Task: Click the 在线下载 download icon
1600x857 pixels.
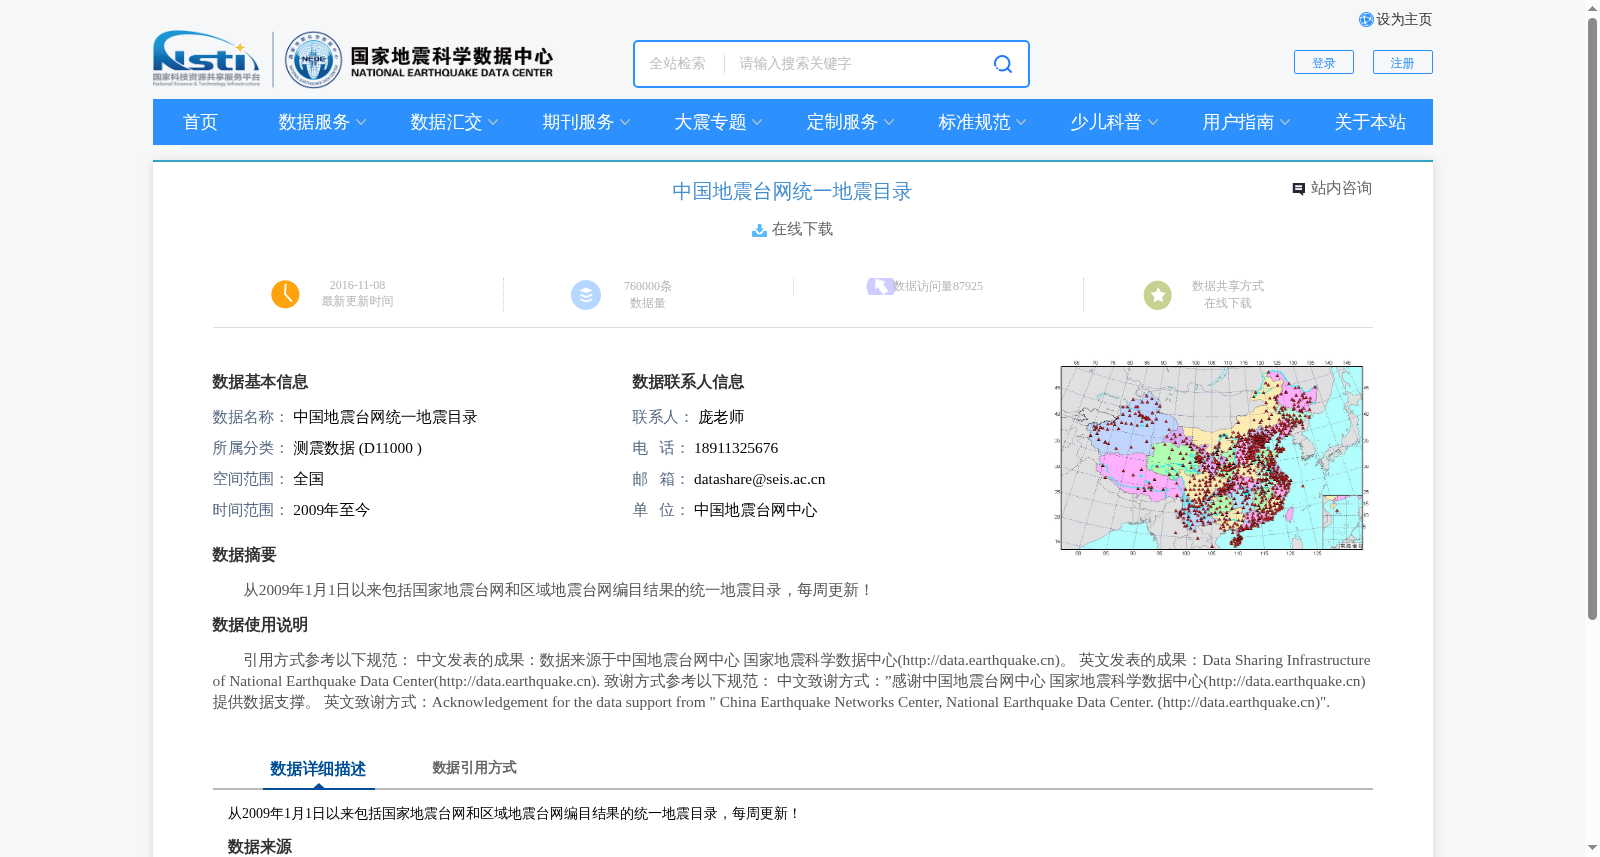Action: click(x=759, y=230)
